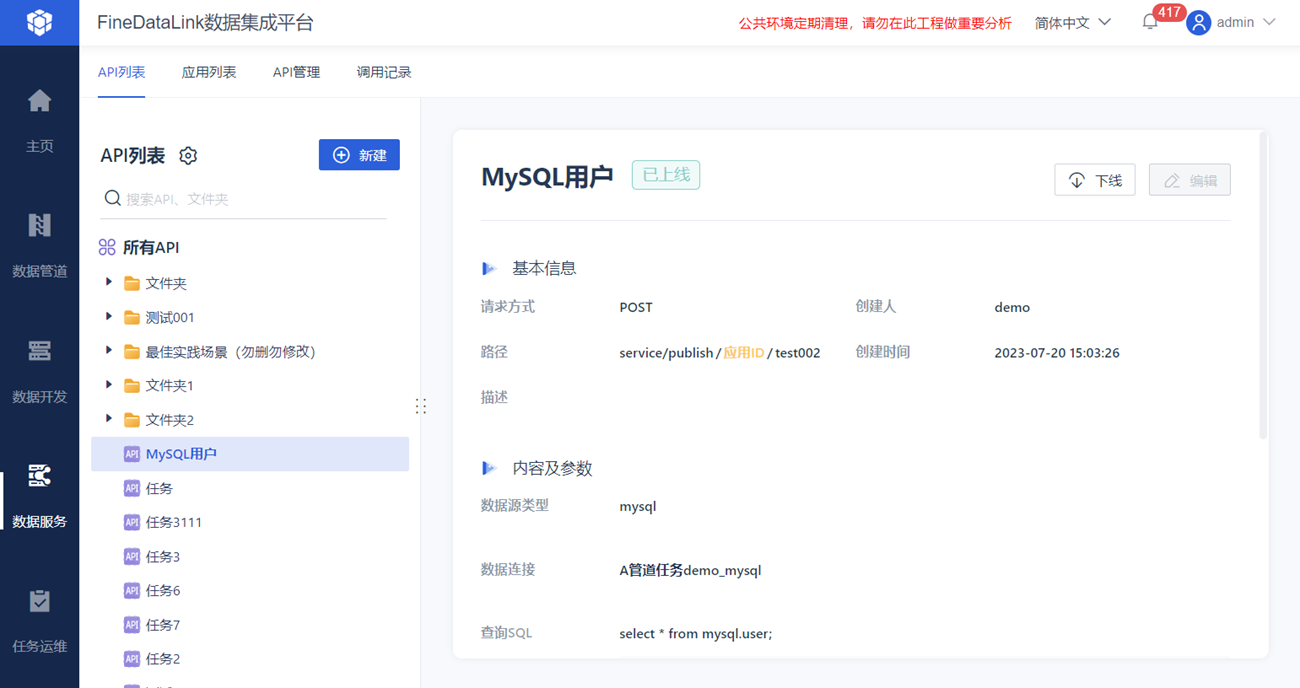The width and height of the screenshot is (1300, 688).
Task: Open the API列表 settings gear icon
Action: pyautogui.click(x=188, y=155)
